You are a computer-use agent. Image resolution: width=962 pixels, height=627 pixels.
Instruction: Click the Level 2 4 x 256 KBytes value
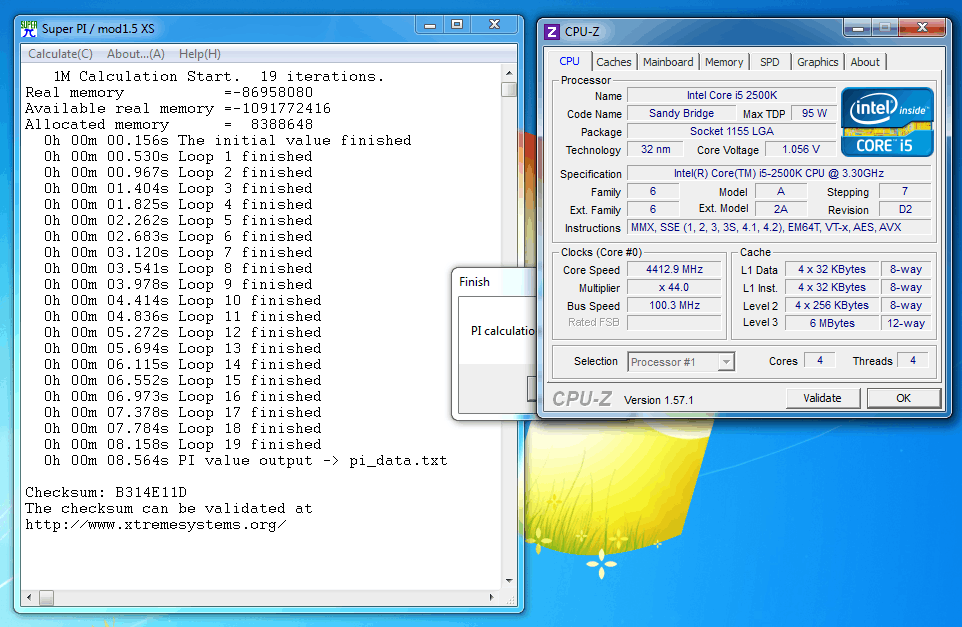pos(831,306)
